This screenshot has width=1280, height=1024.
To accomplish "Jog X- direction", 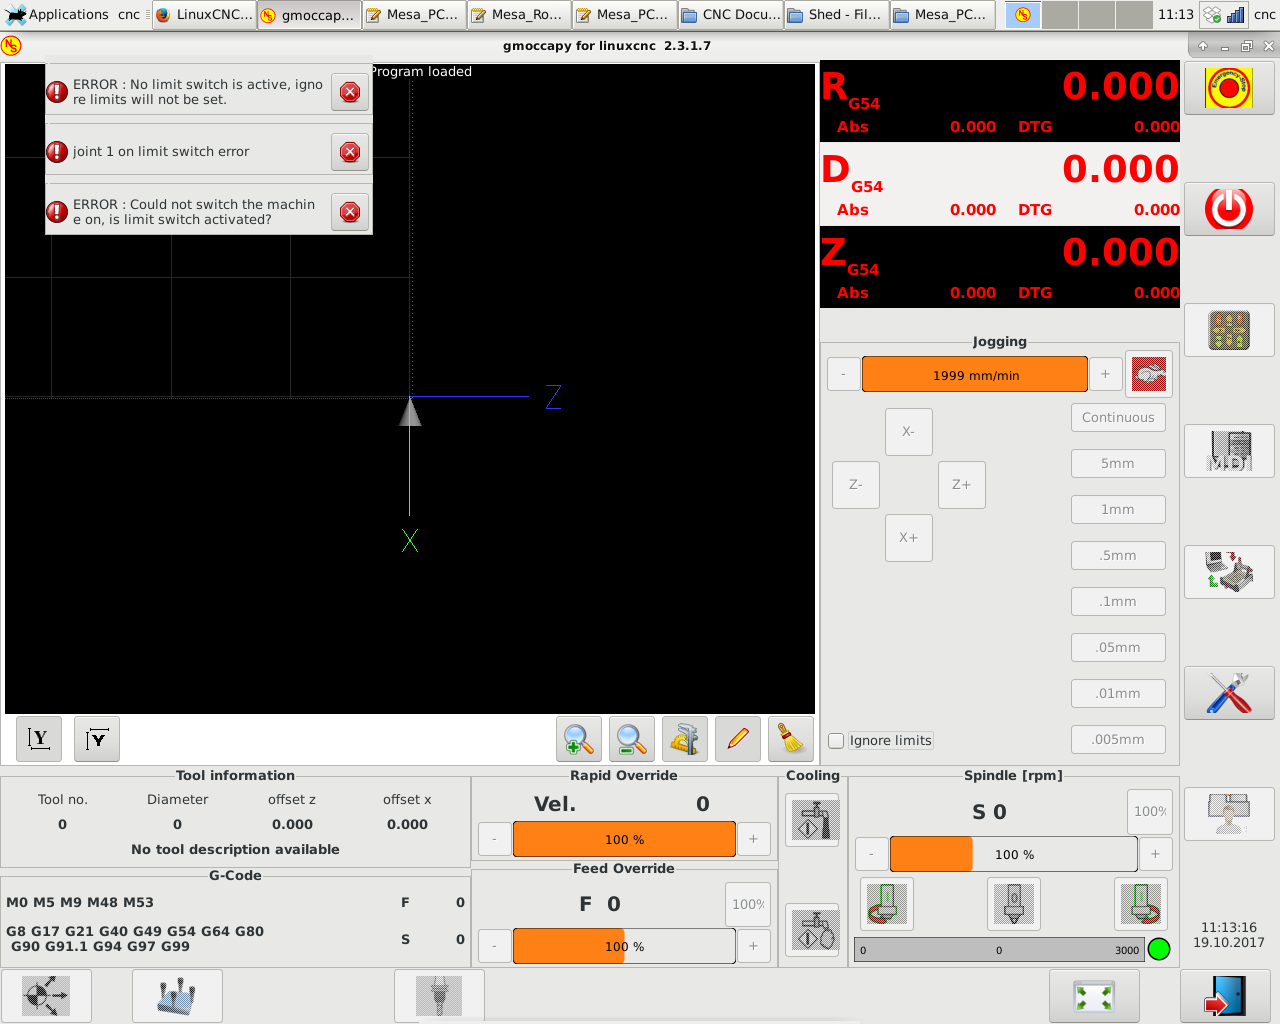I will [909, 432].
